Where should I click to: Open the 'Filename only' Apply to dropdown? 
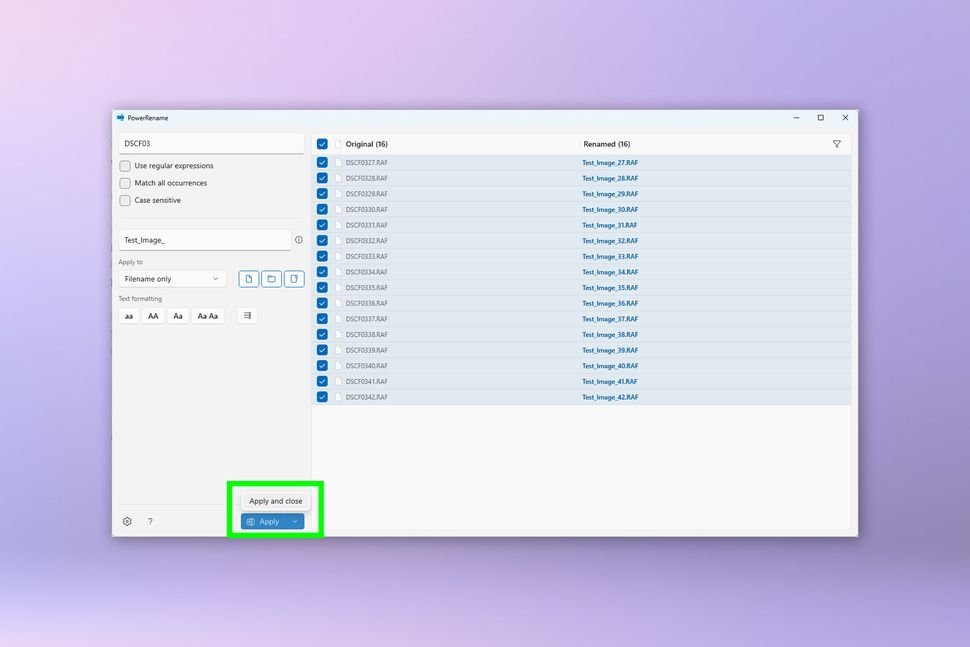click(x=171, y=278)
